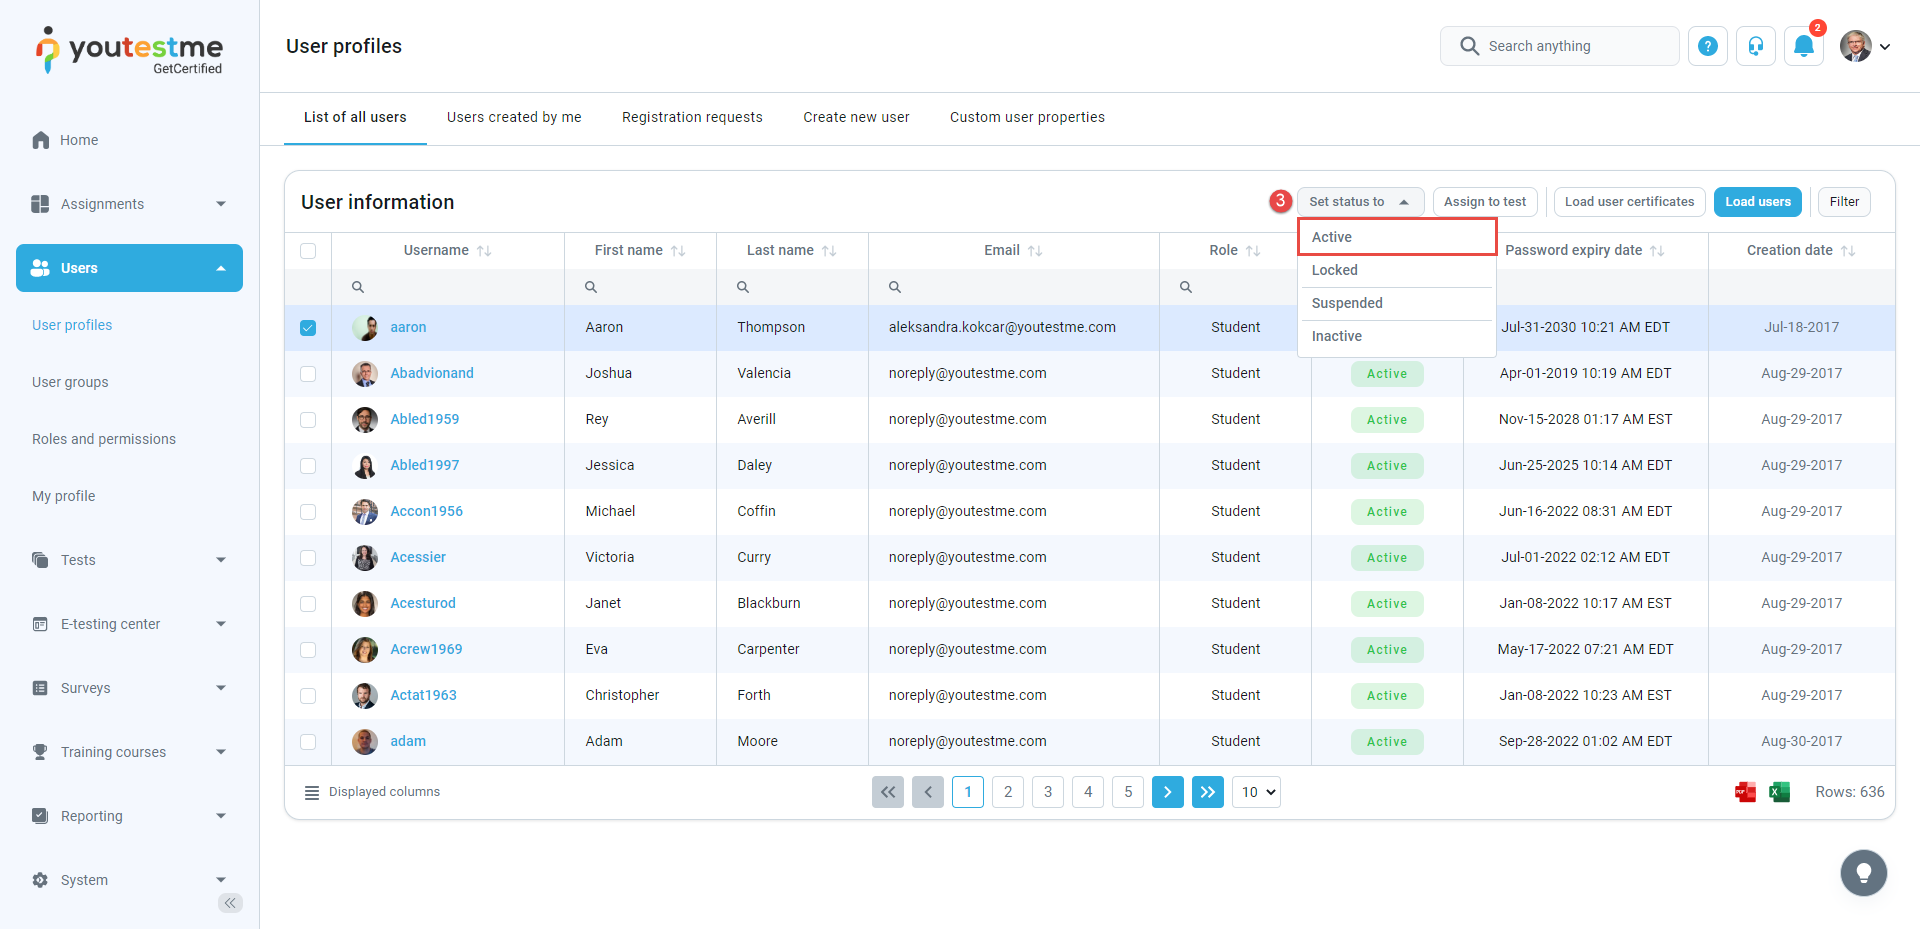Collapse the Users sidebar menu
This screenshot has width=1920, height=929.
tap(221, 268)
